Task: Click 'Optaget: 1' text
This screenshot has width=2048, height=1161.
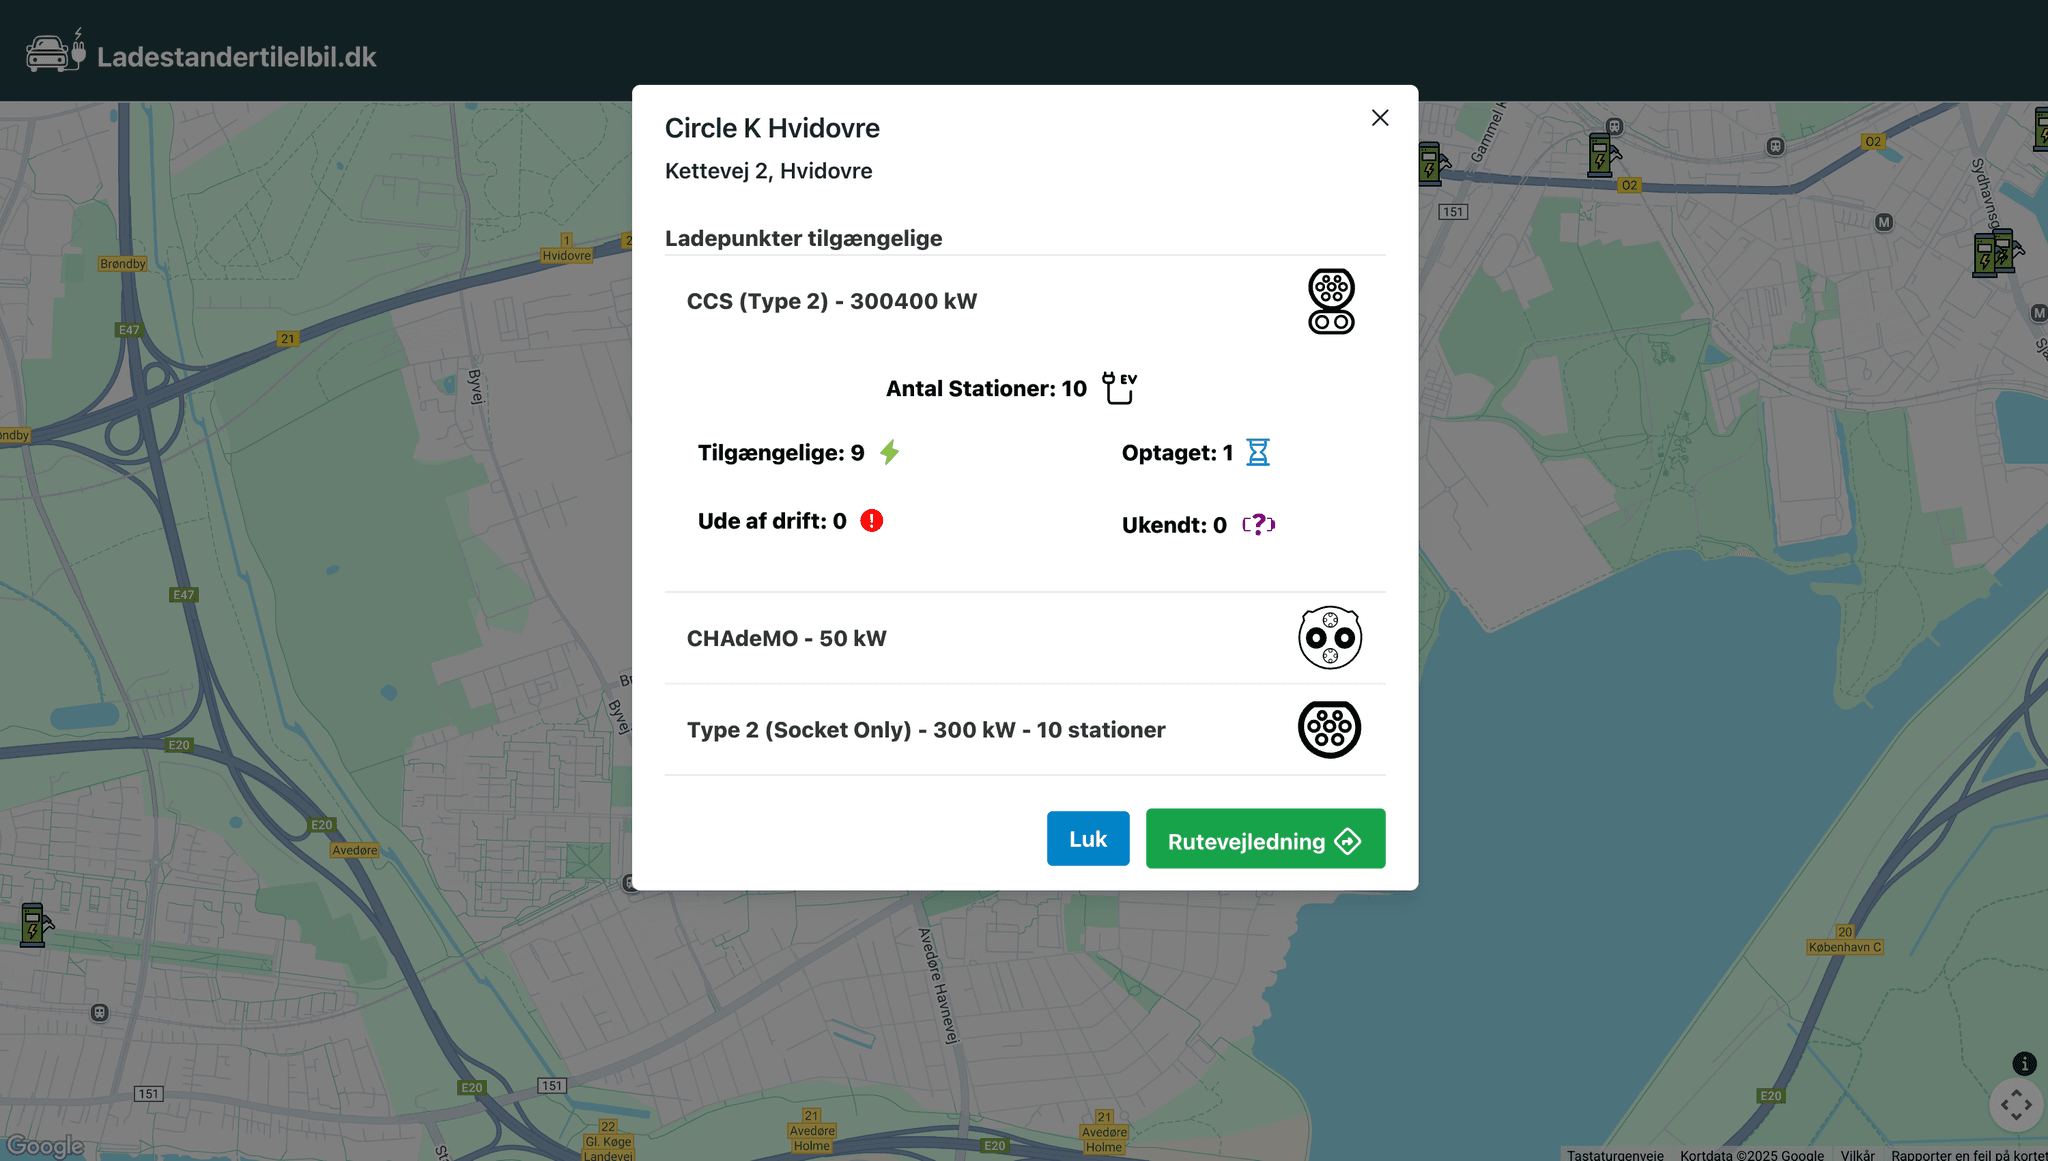Action: 1177,453
